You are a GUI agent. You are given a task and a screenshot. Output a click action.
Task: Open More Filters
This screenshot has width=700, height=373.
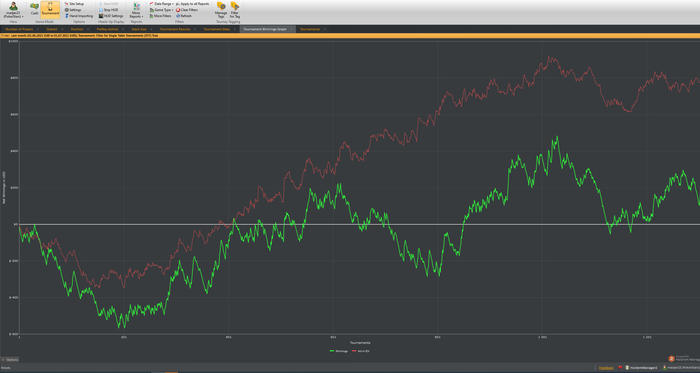point(161,16)
